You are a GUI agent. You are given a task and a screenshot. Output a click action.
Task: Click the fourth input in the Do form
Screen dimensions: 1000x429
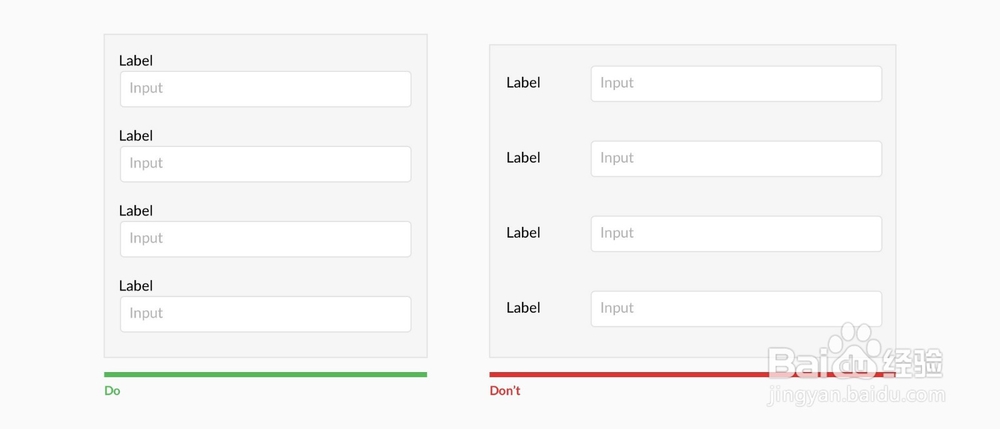[x=265, y=314]
